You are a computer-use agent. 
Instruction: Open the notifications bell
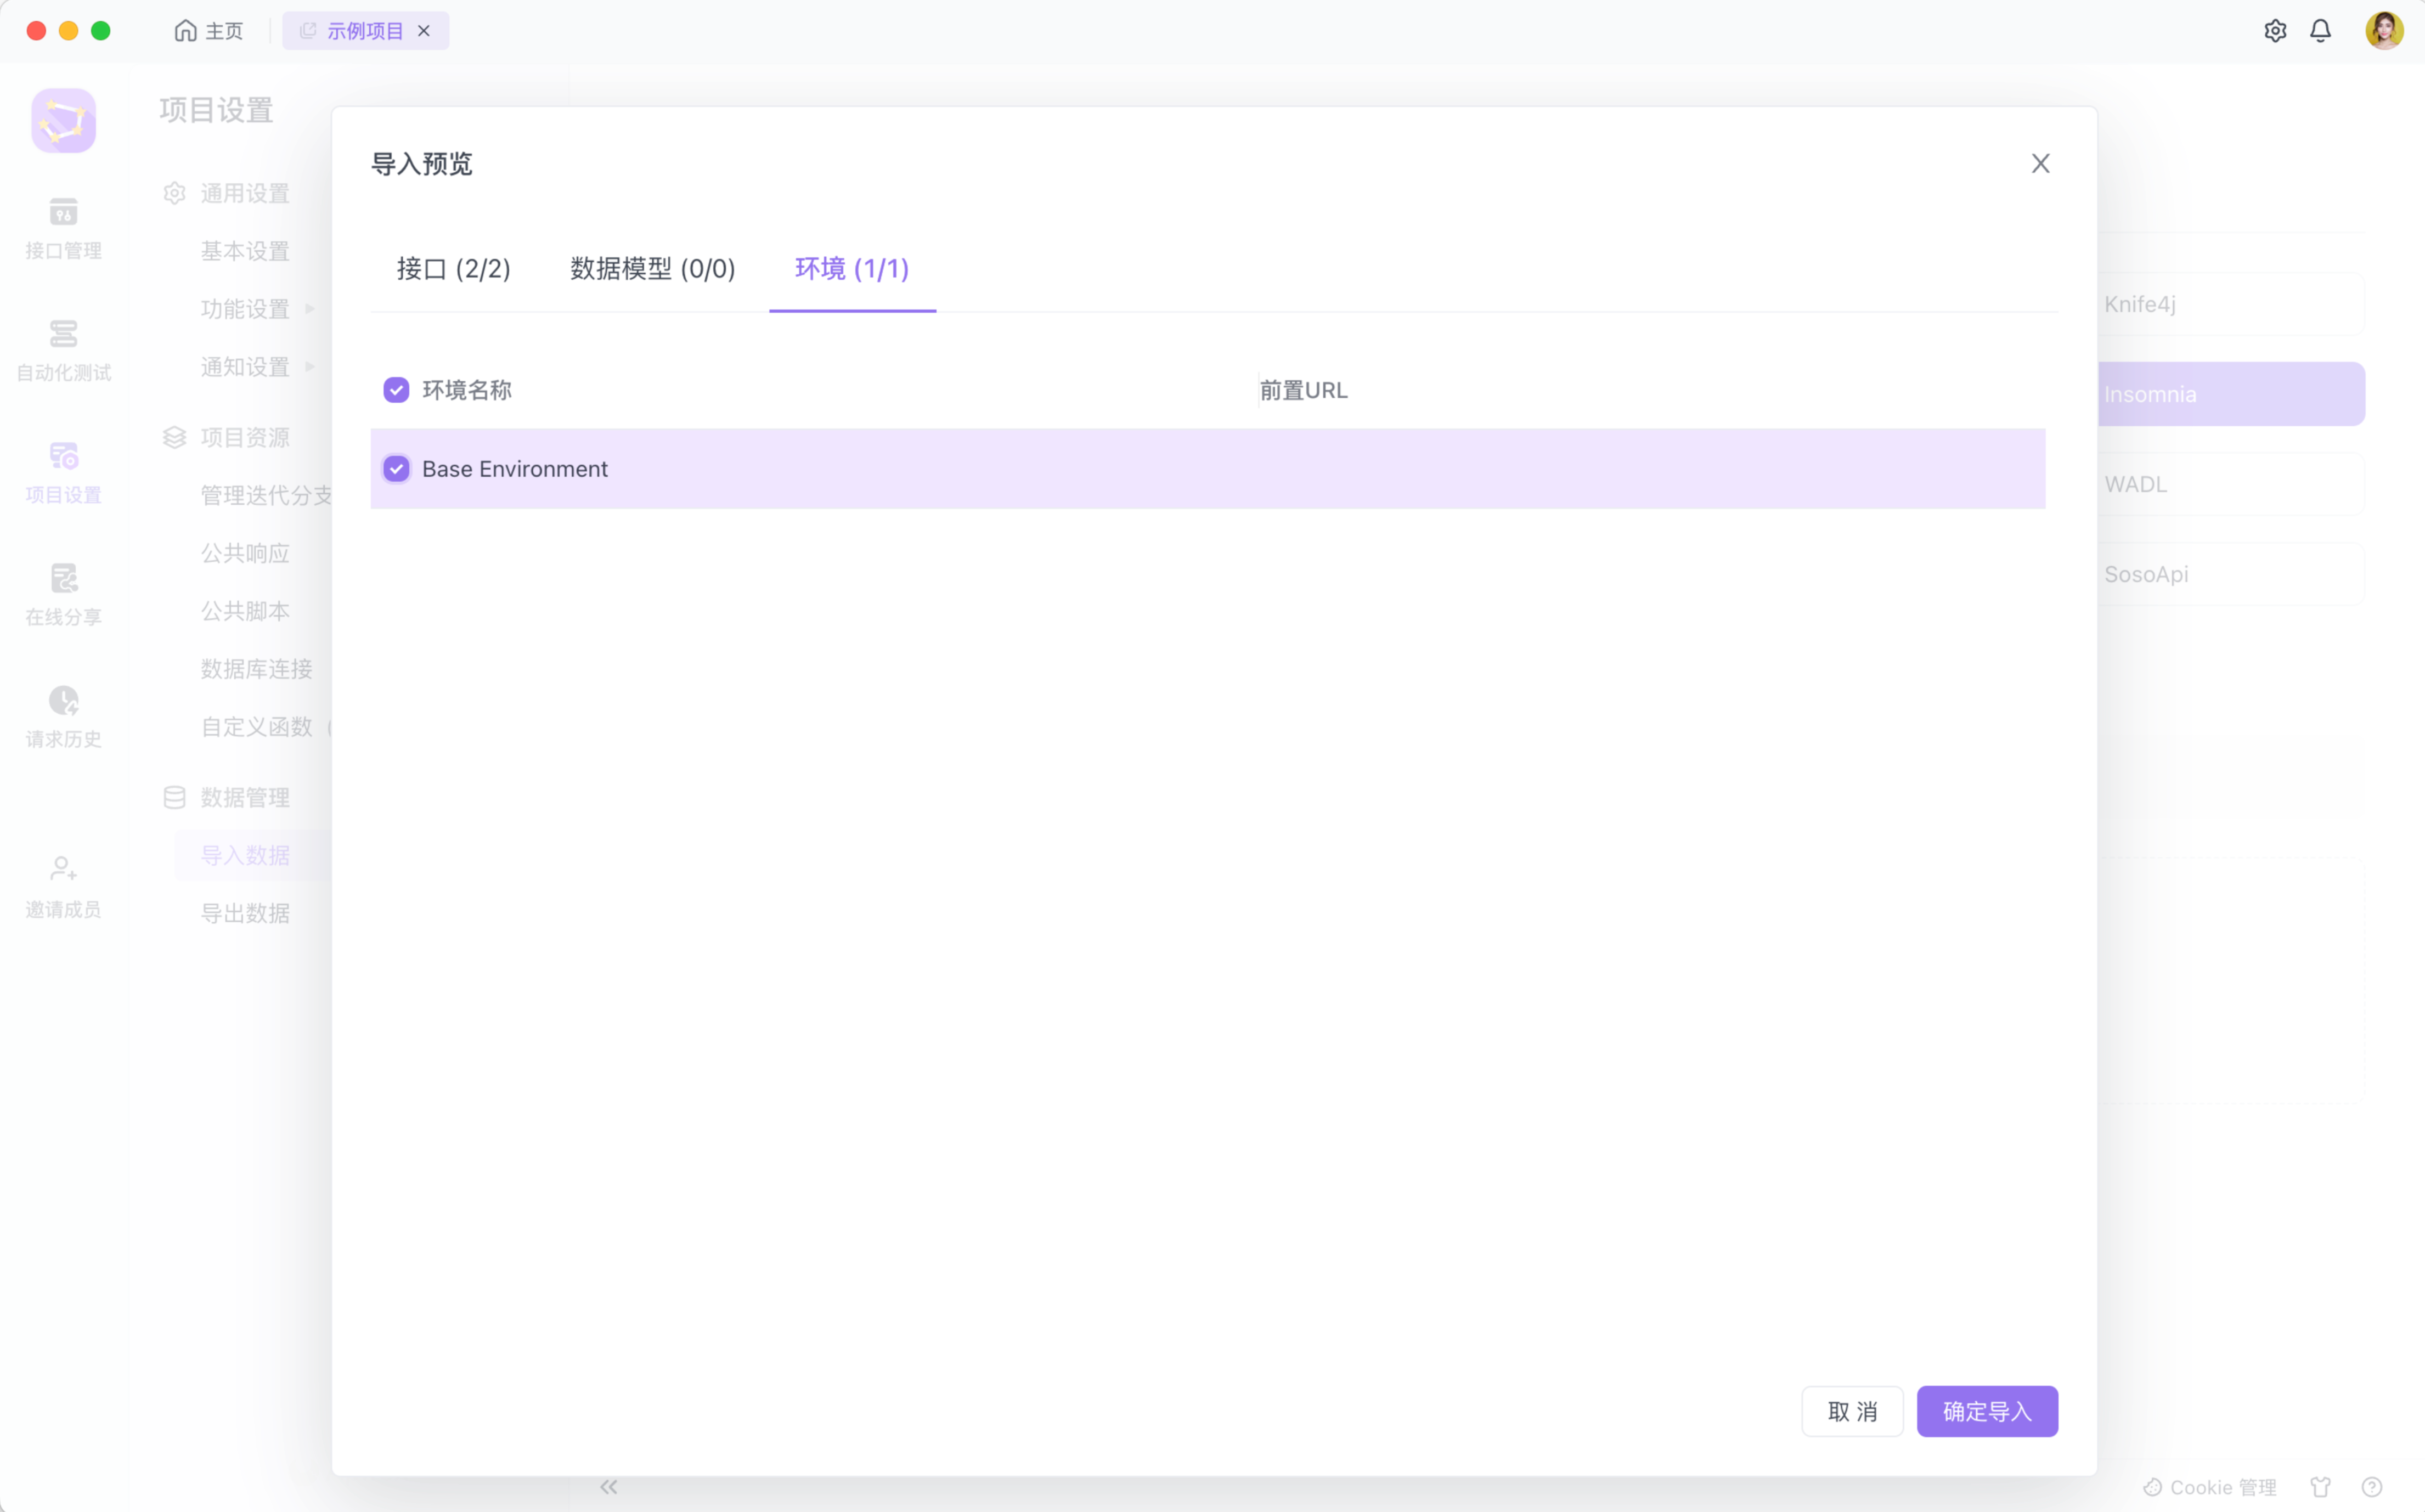2320,31
